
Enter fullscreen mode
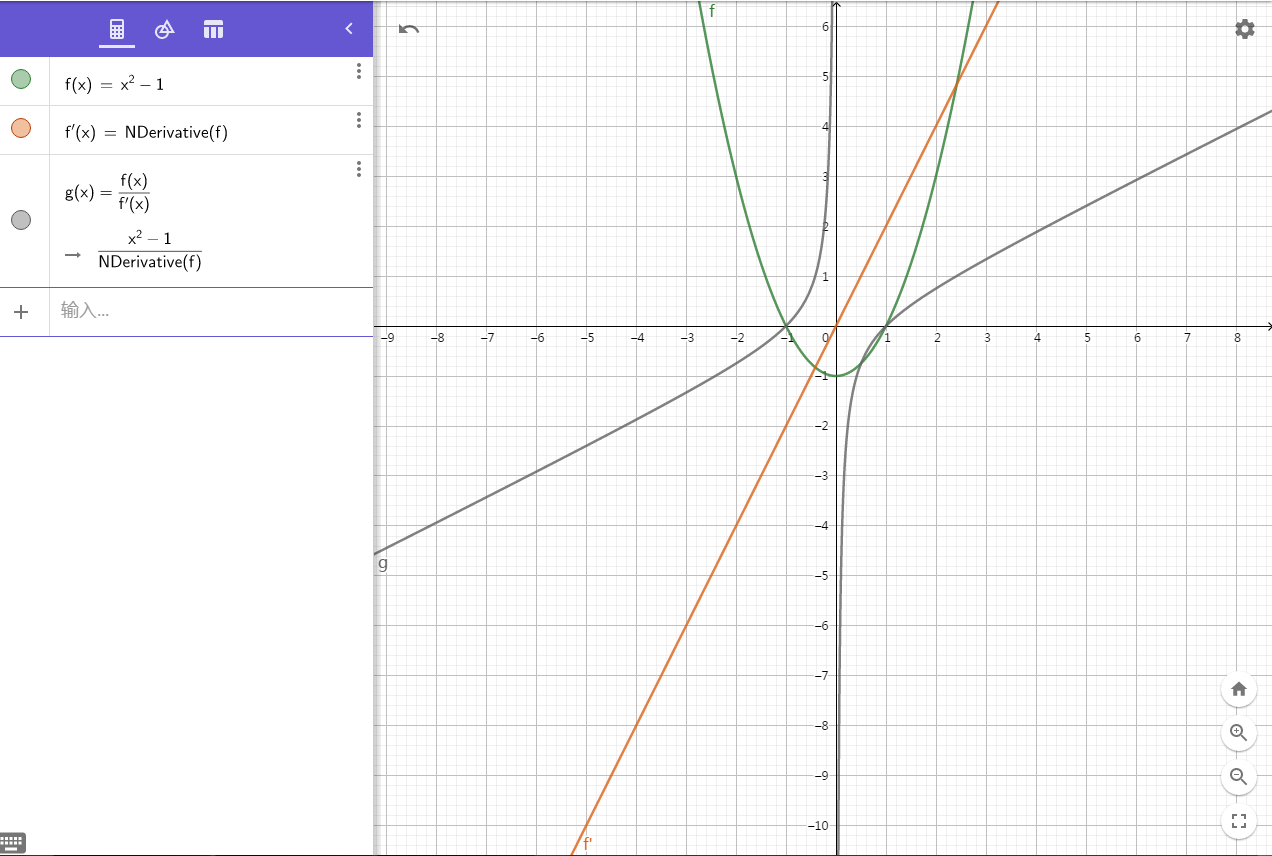(1239, 822)
